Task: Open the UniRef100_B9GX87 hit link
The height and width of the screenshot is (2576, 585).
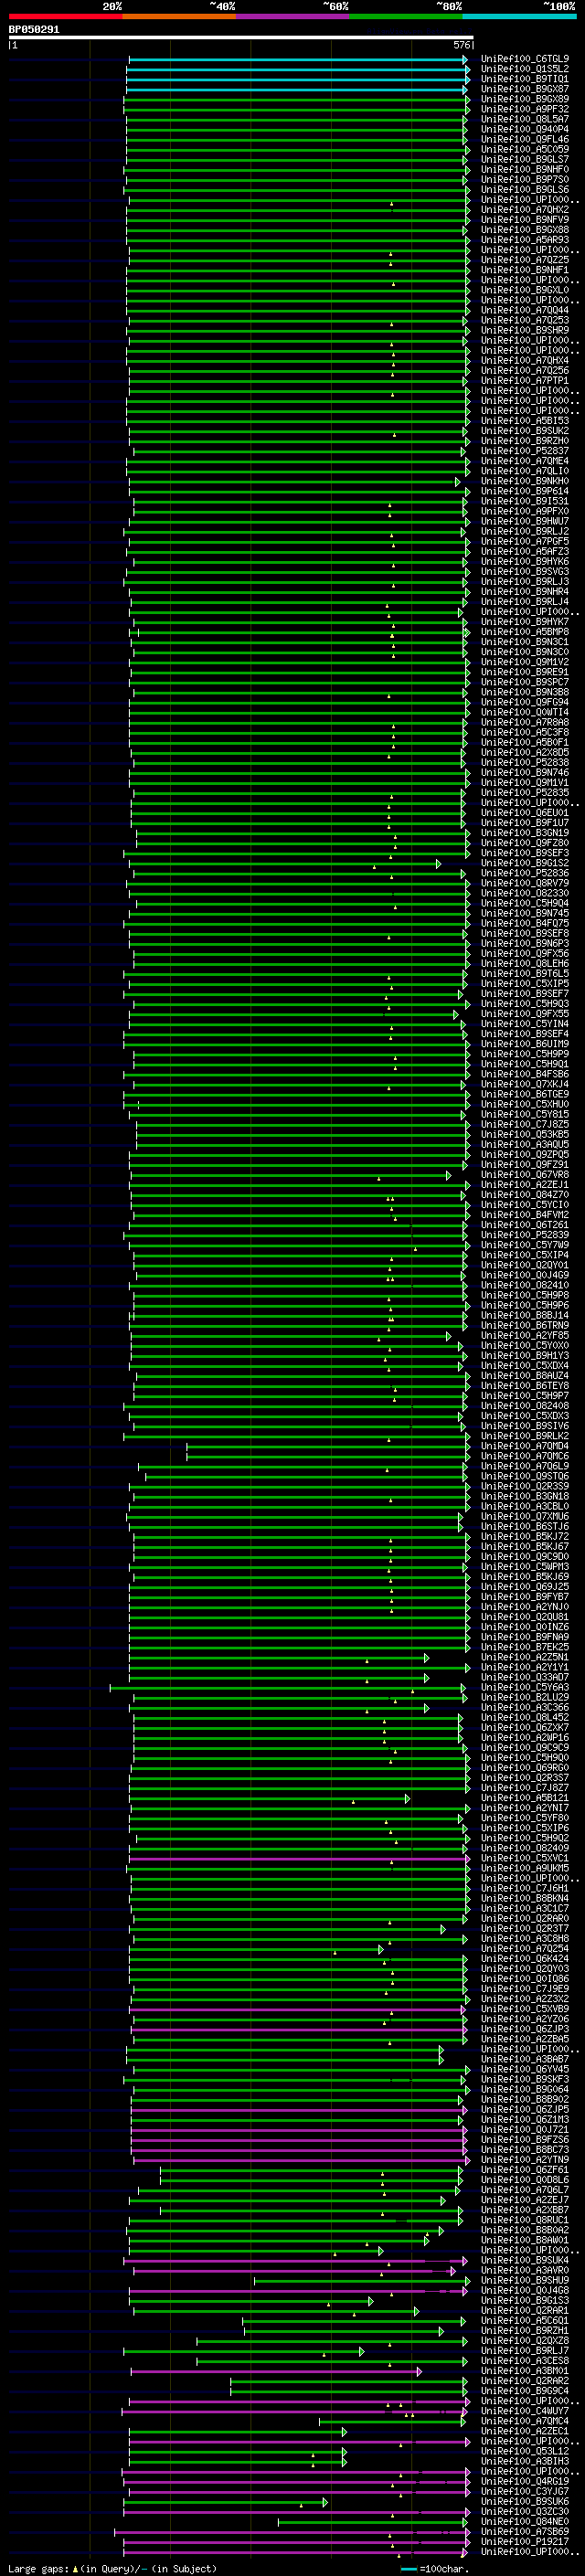Action: (525, 89)
